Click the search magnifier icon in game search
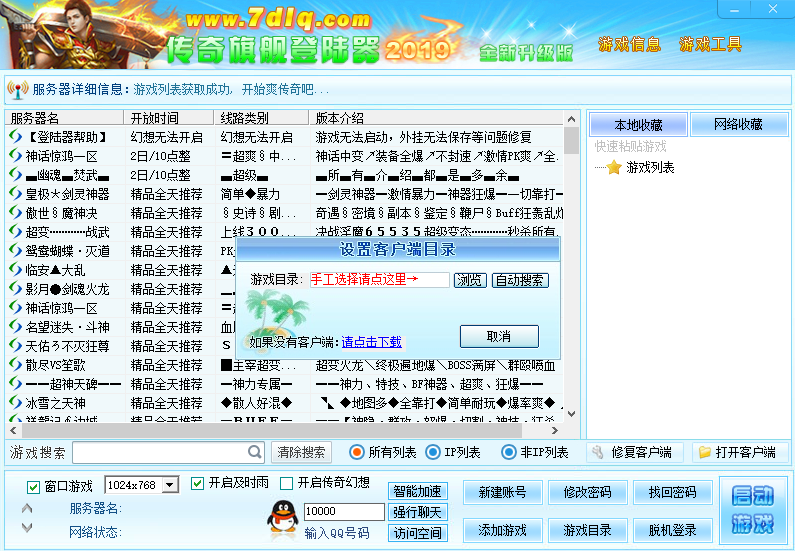The image size is (795, 551). (255, 451)
